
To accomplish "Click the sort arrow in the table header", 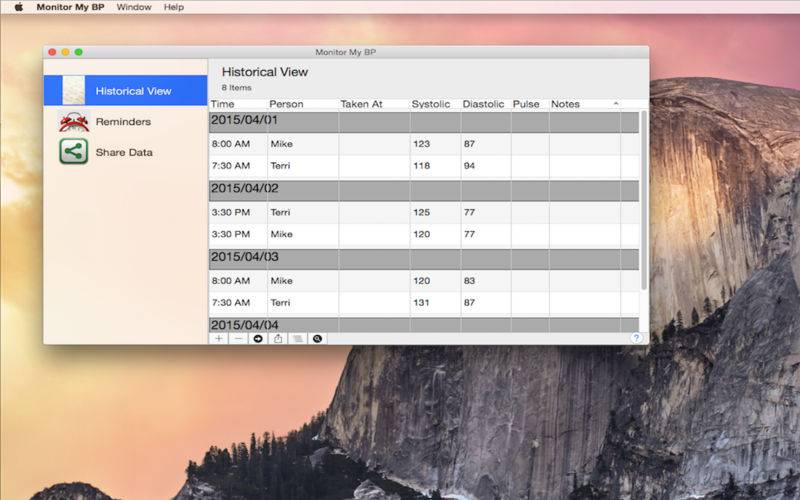I will [616, 104].
